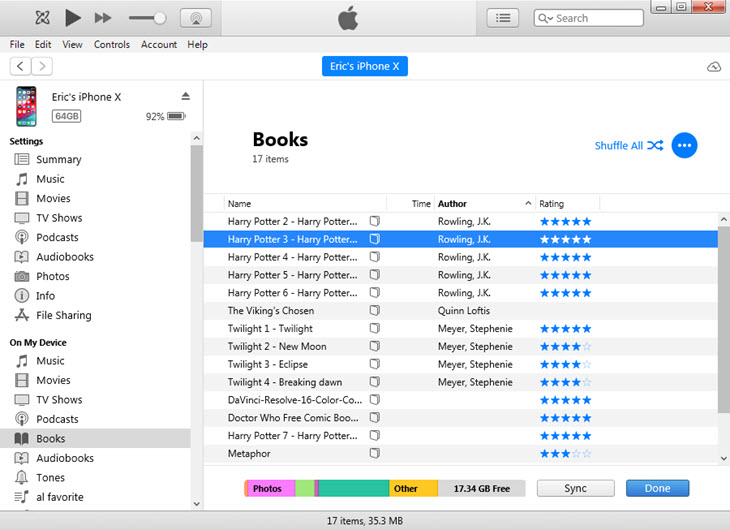Select the Metaphor book row
The height and width of the screenshot is (530, 730).
click(460, 454)
